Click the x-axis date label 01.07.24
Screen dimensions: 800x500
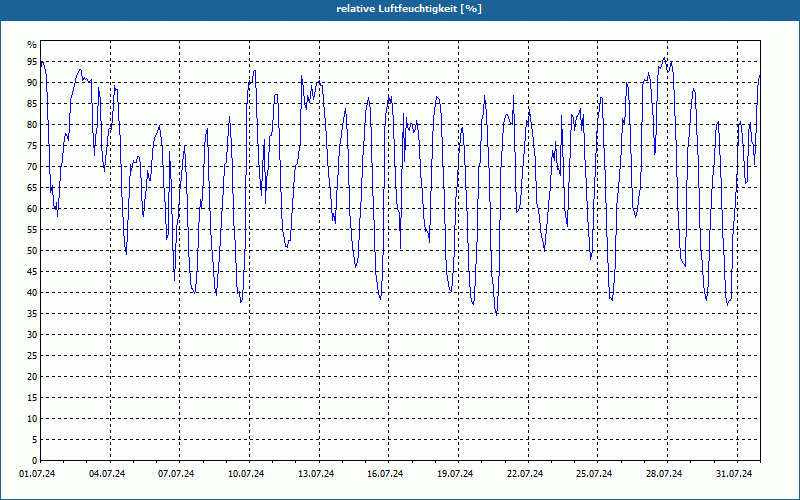coord(37,474)
